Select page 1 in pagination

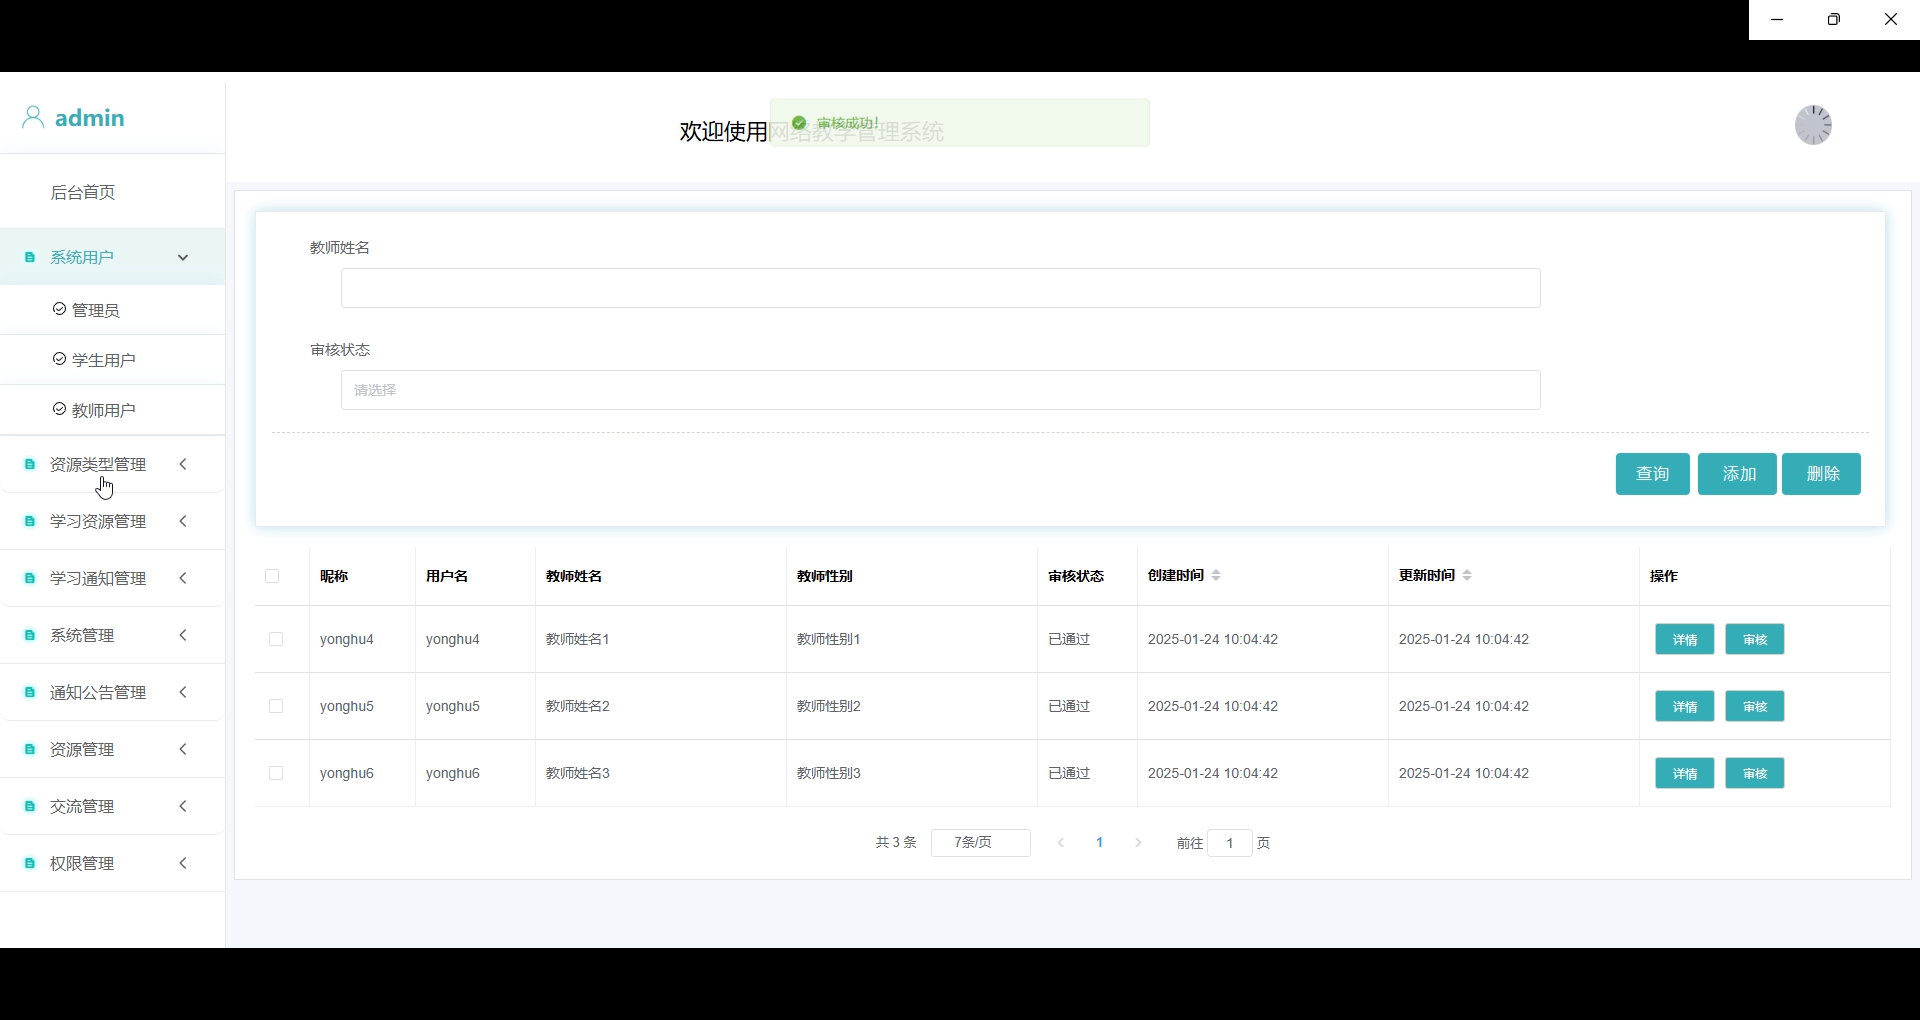[x=1099, y=843]
